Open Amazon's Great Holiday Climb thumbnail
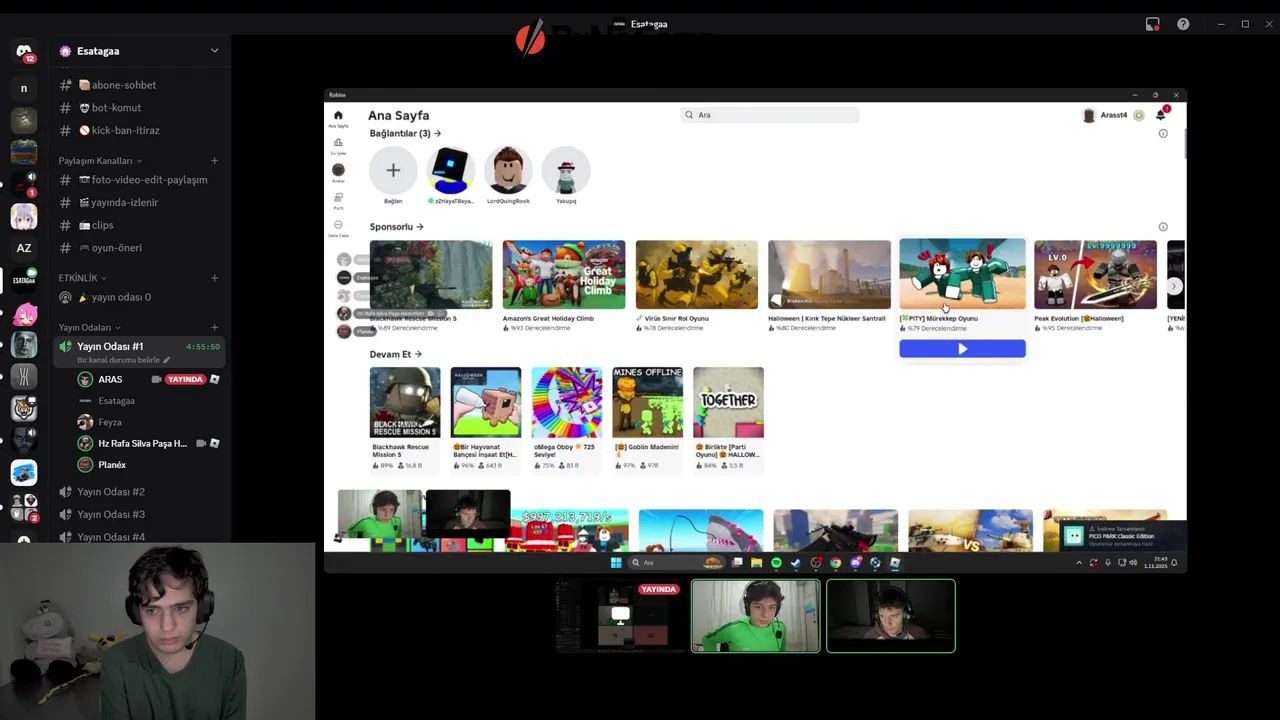 click(564, 275)
